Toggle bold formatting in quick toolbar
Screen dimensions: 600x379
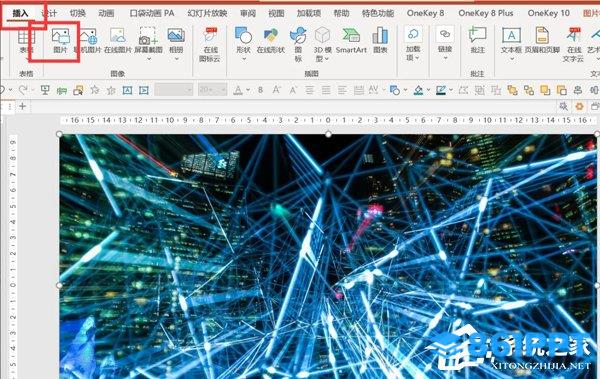point(260,90)
